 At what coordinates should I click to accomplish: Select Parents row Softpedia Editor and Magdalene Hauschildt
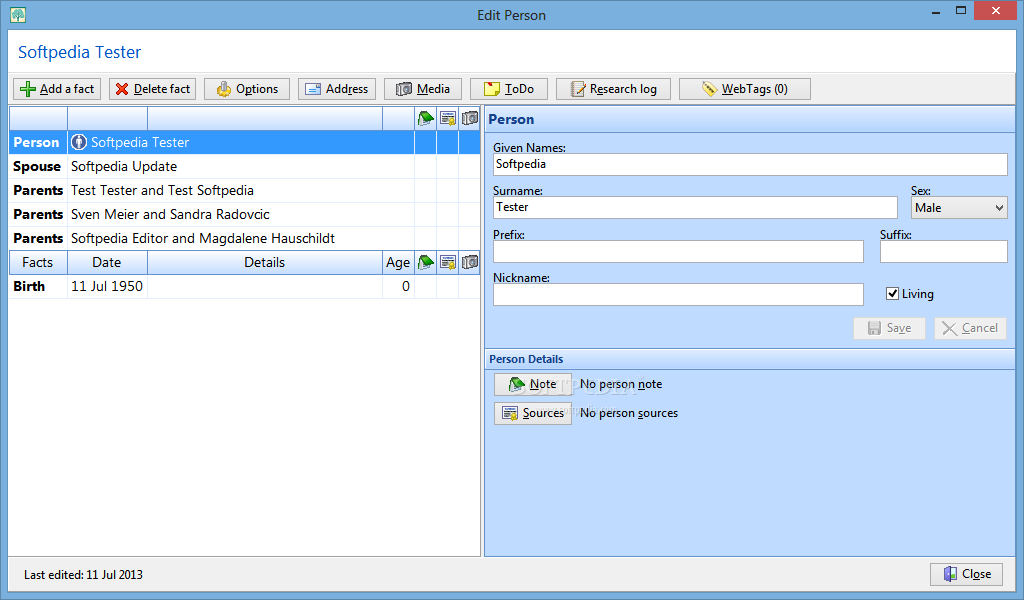tap(244, 238)
